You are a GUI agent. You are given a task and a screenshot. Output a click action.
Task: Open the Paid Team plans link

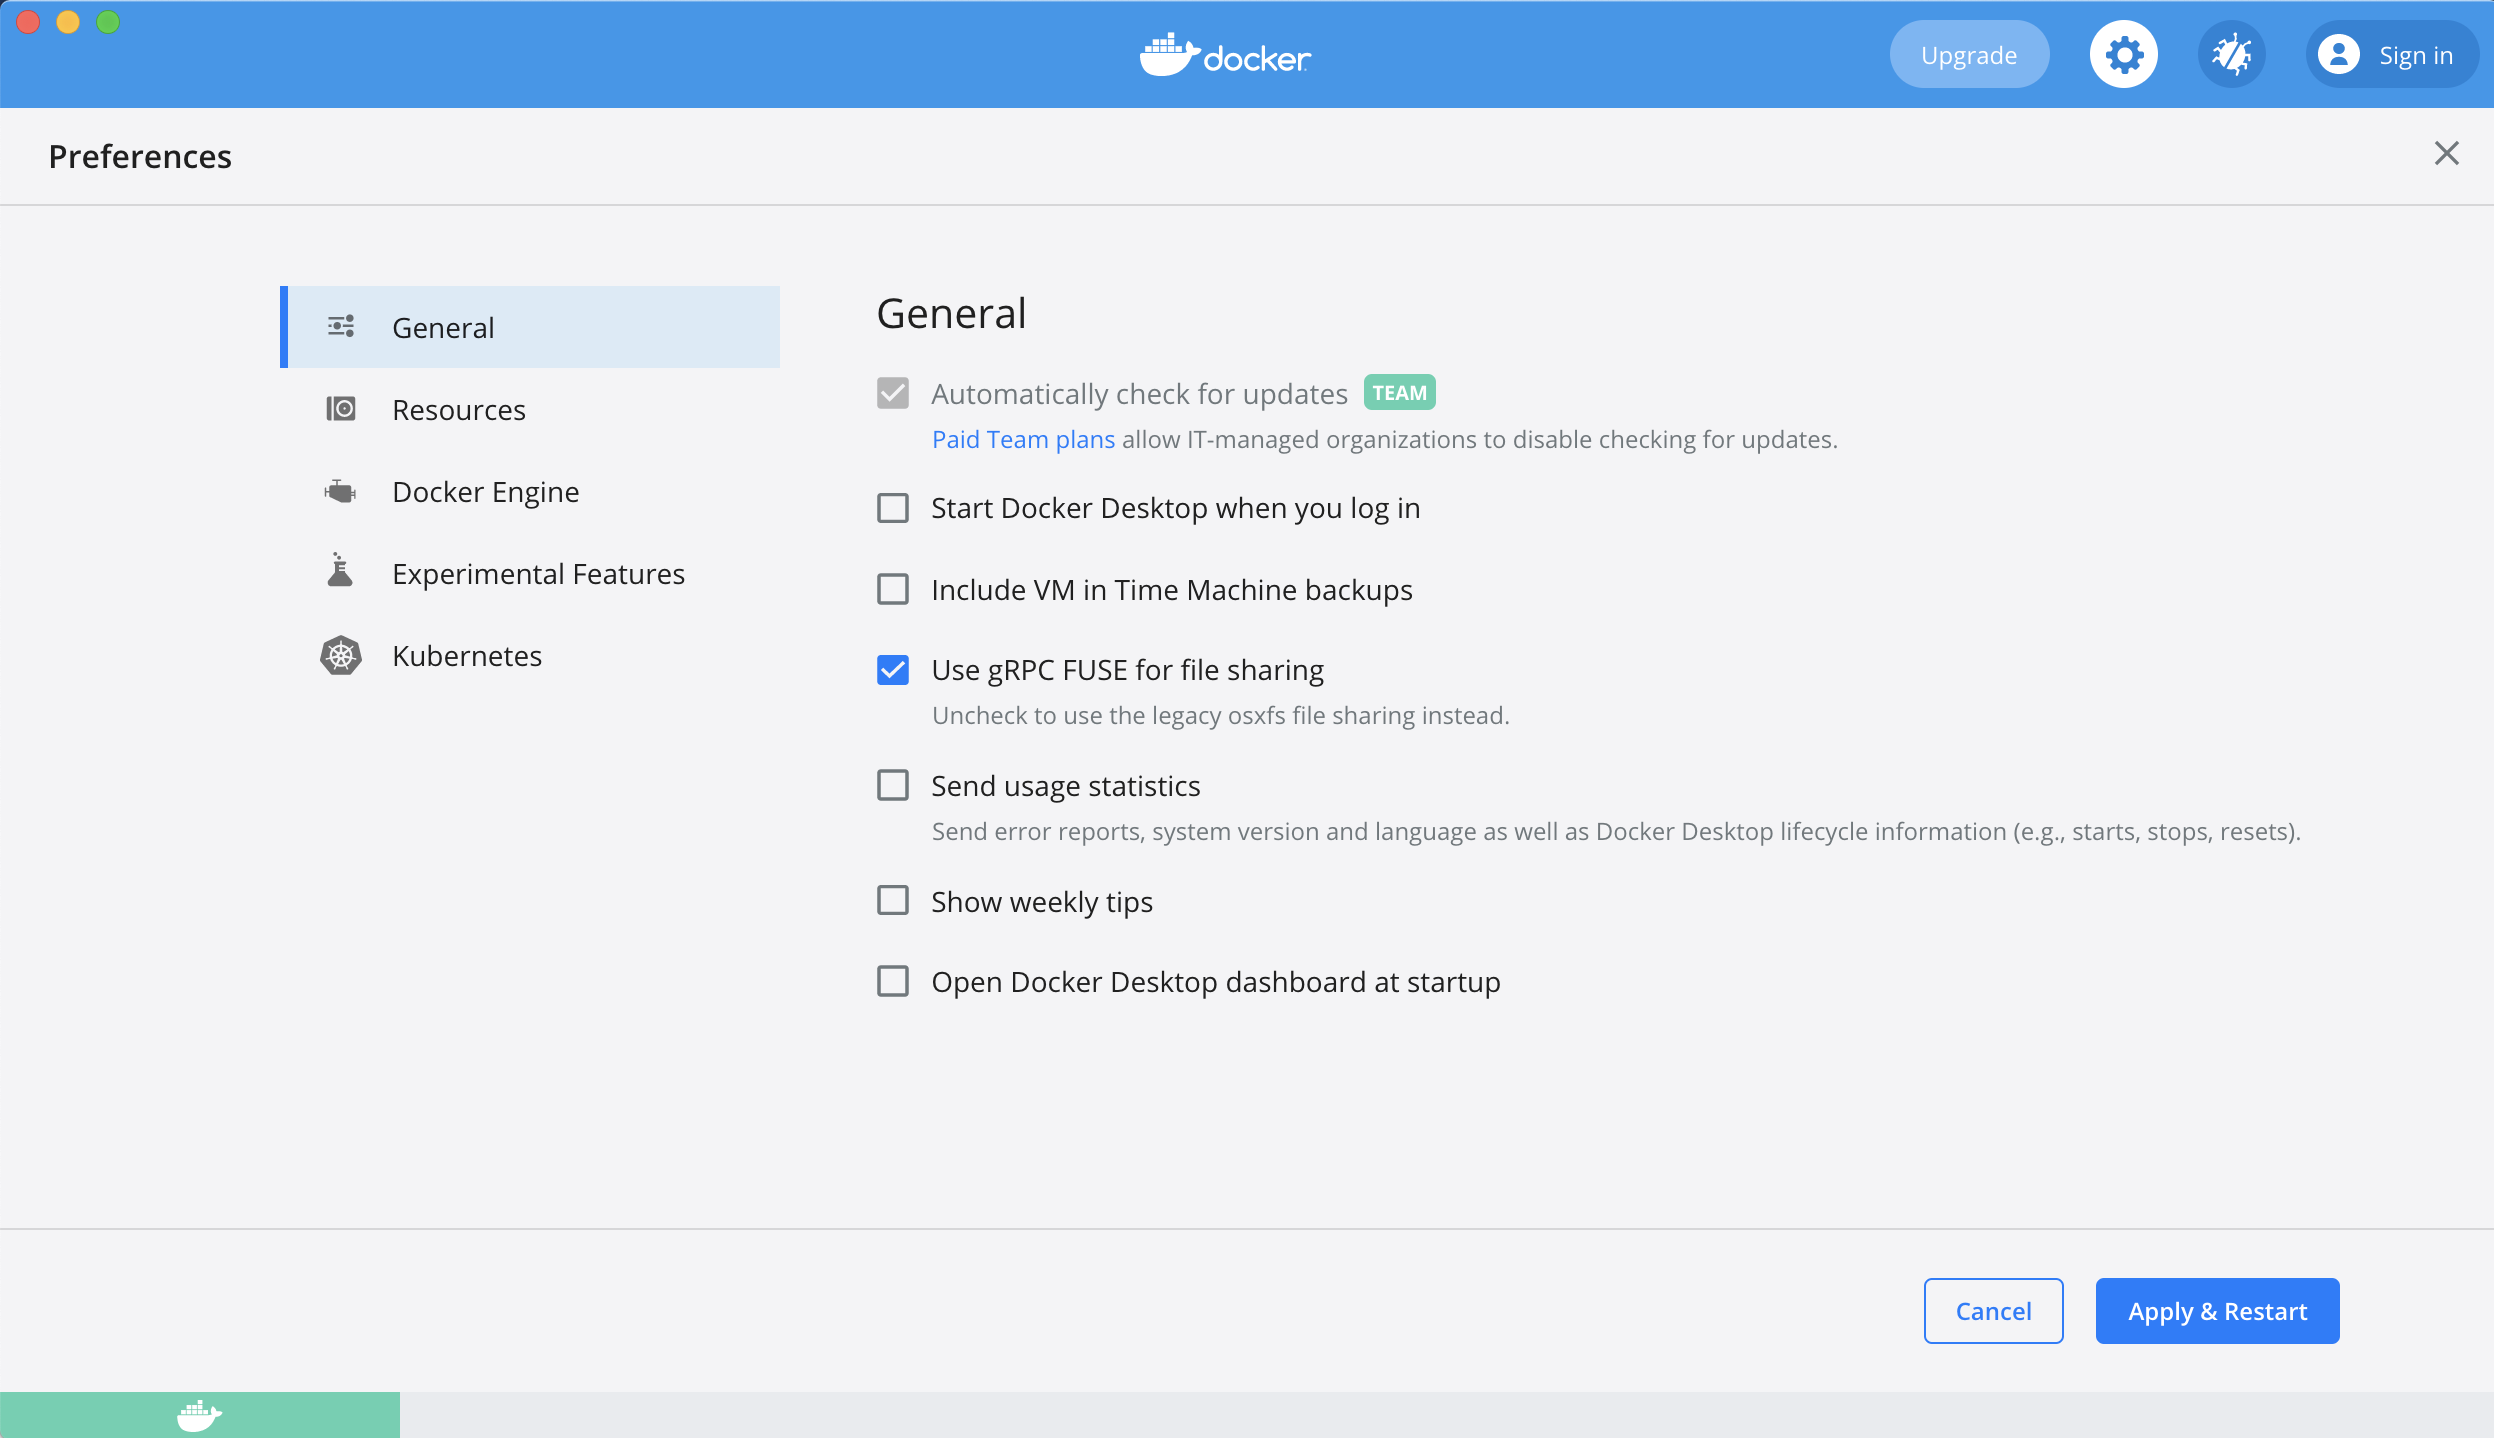click(1023, 440)
